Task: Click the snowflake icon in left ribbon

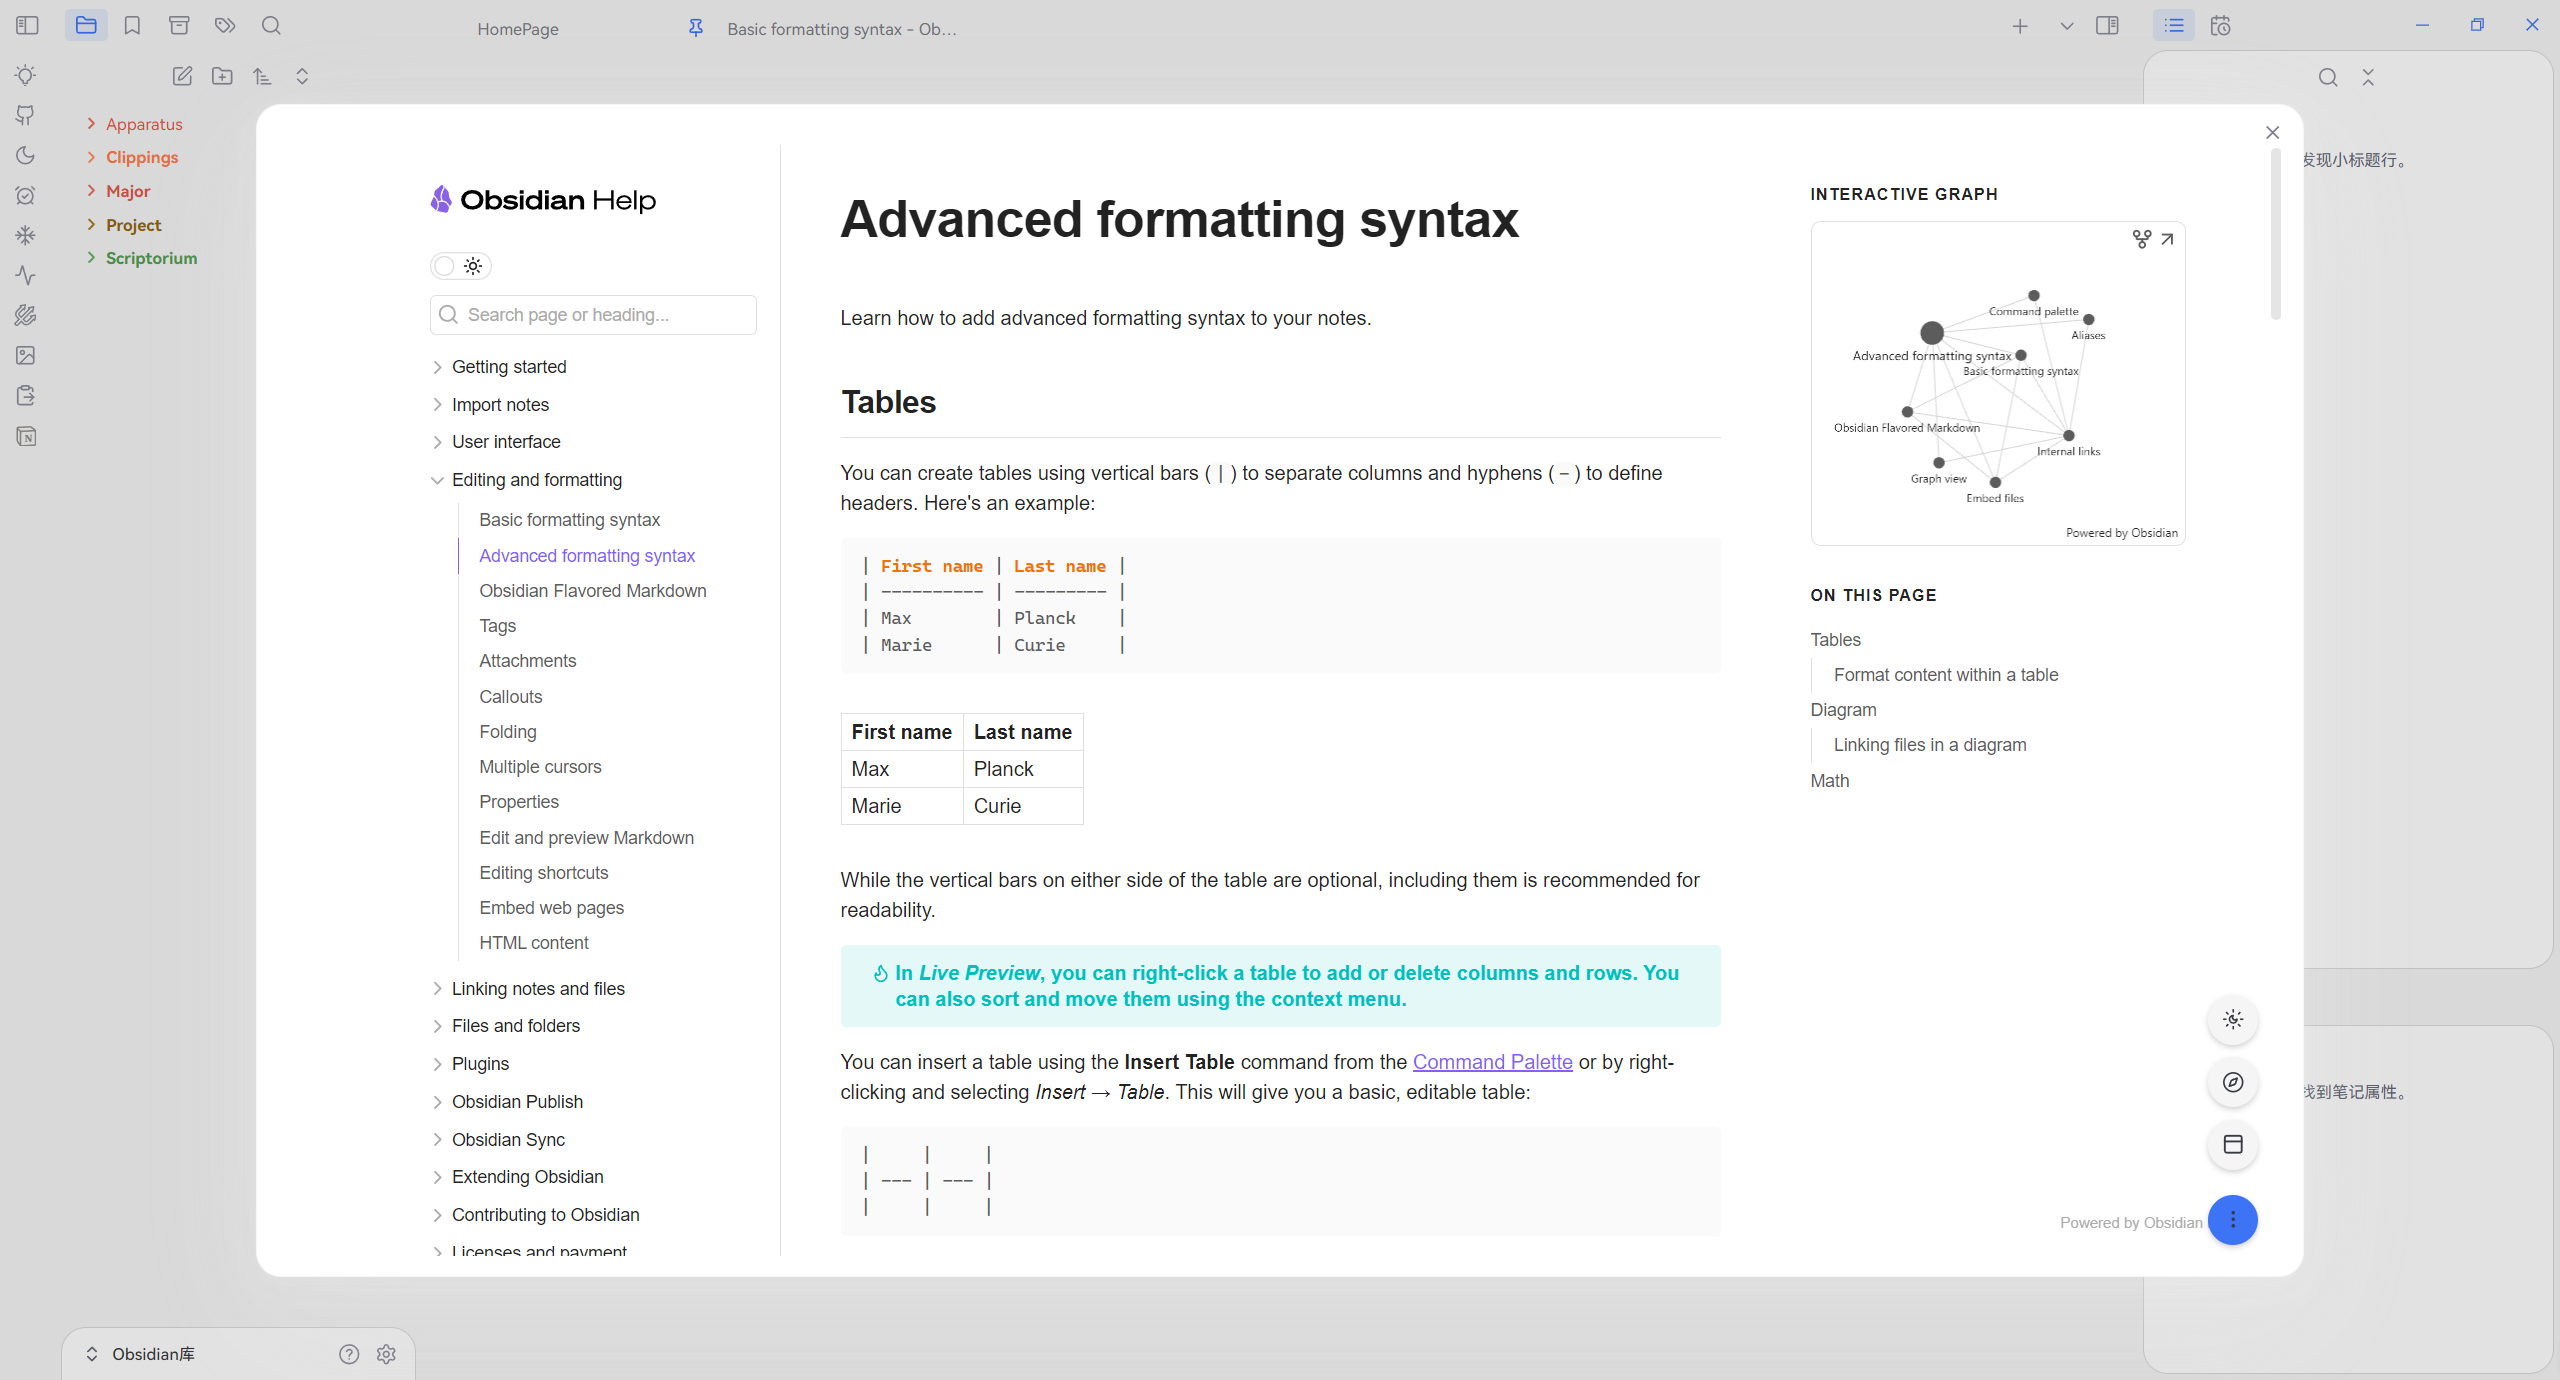Action: point(26,235)
